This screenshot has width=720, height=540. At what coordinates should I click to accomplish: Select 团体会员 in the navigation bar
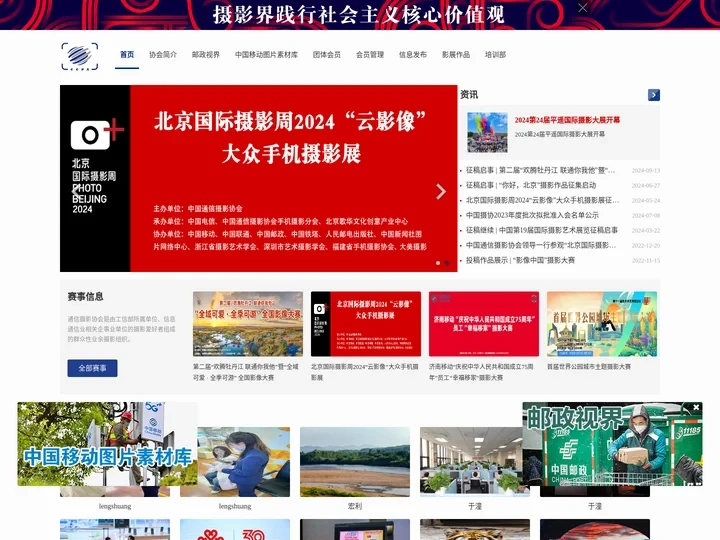327,55
